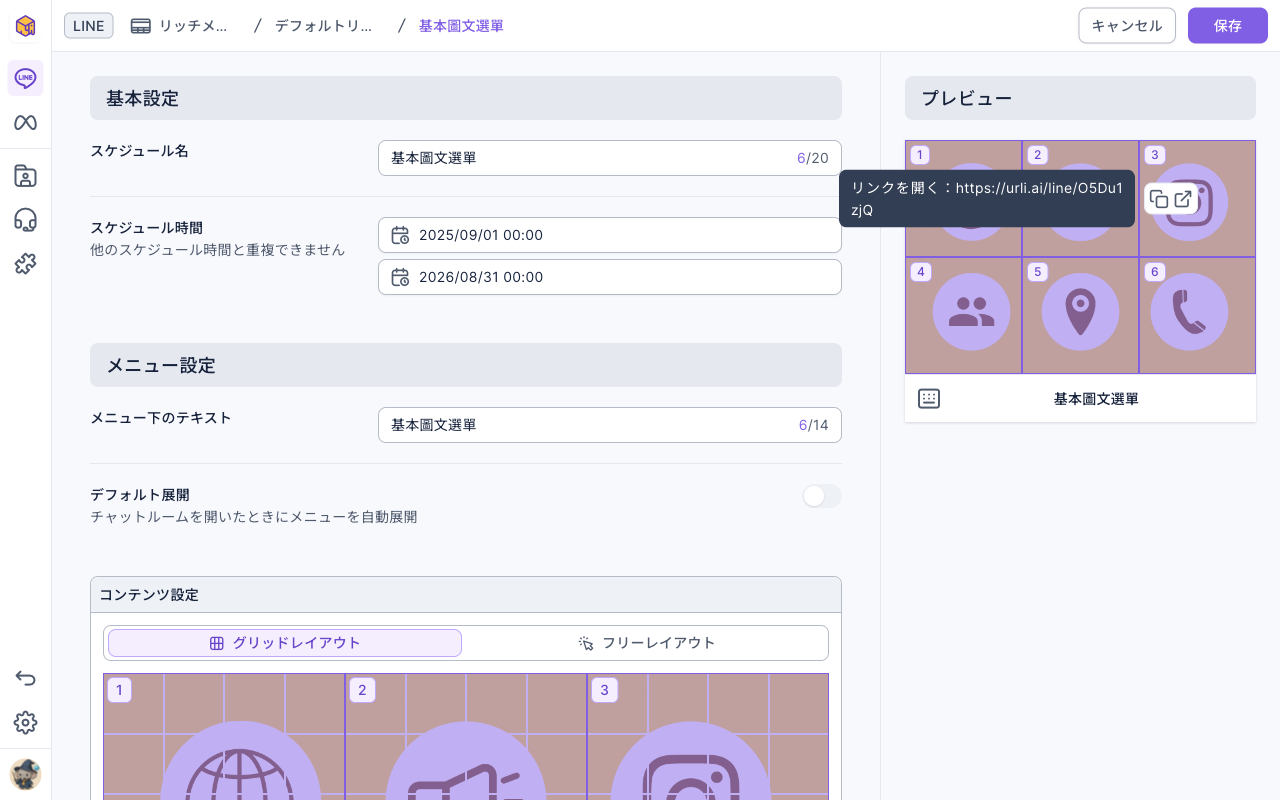1280x800 pixels.
Task: Open the headset support sidebar icon
Action: point(25,220)
